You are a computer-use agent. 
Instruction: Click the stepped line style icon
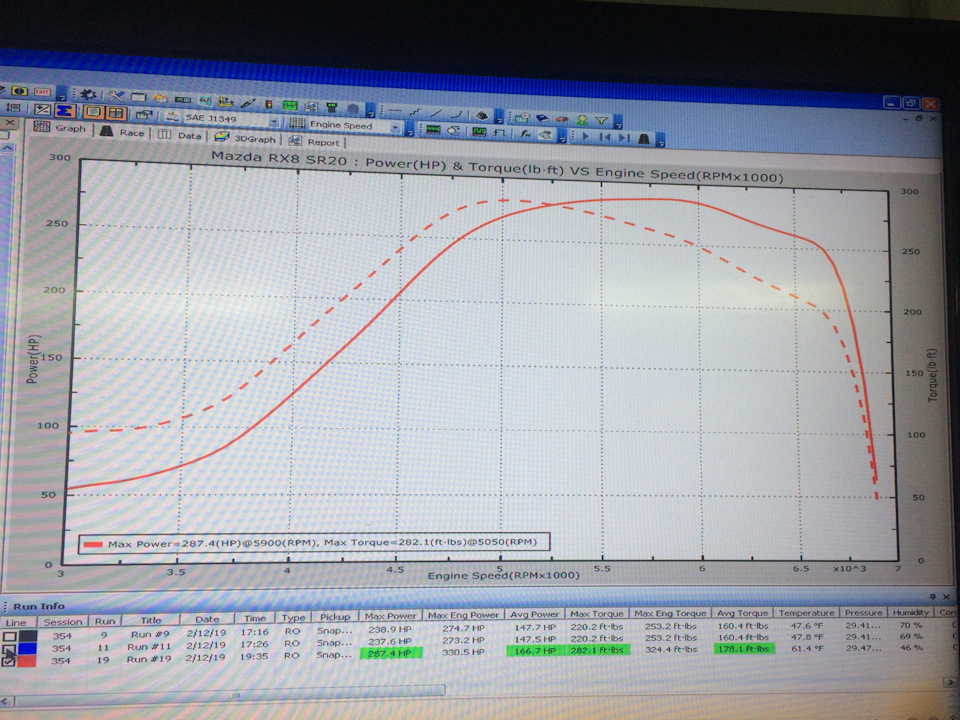[415, 112]
